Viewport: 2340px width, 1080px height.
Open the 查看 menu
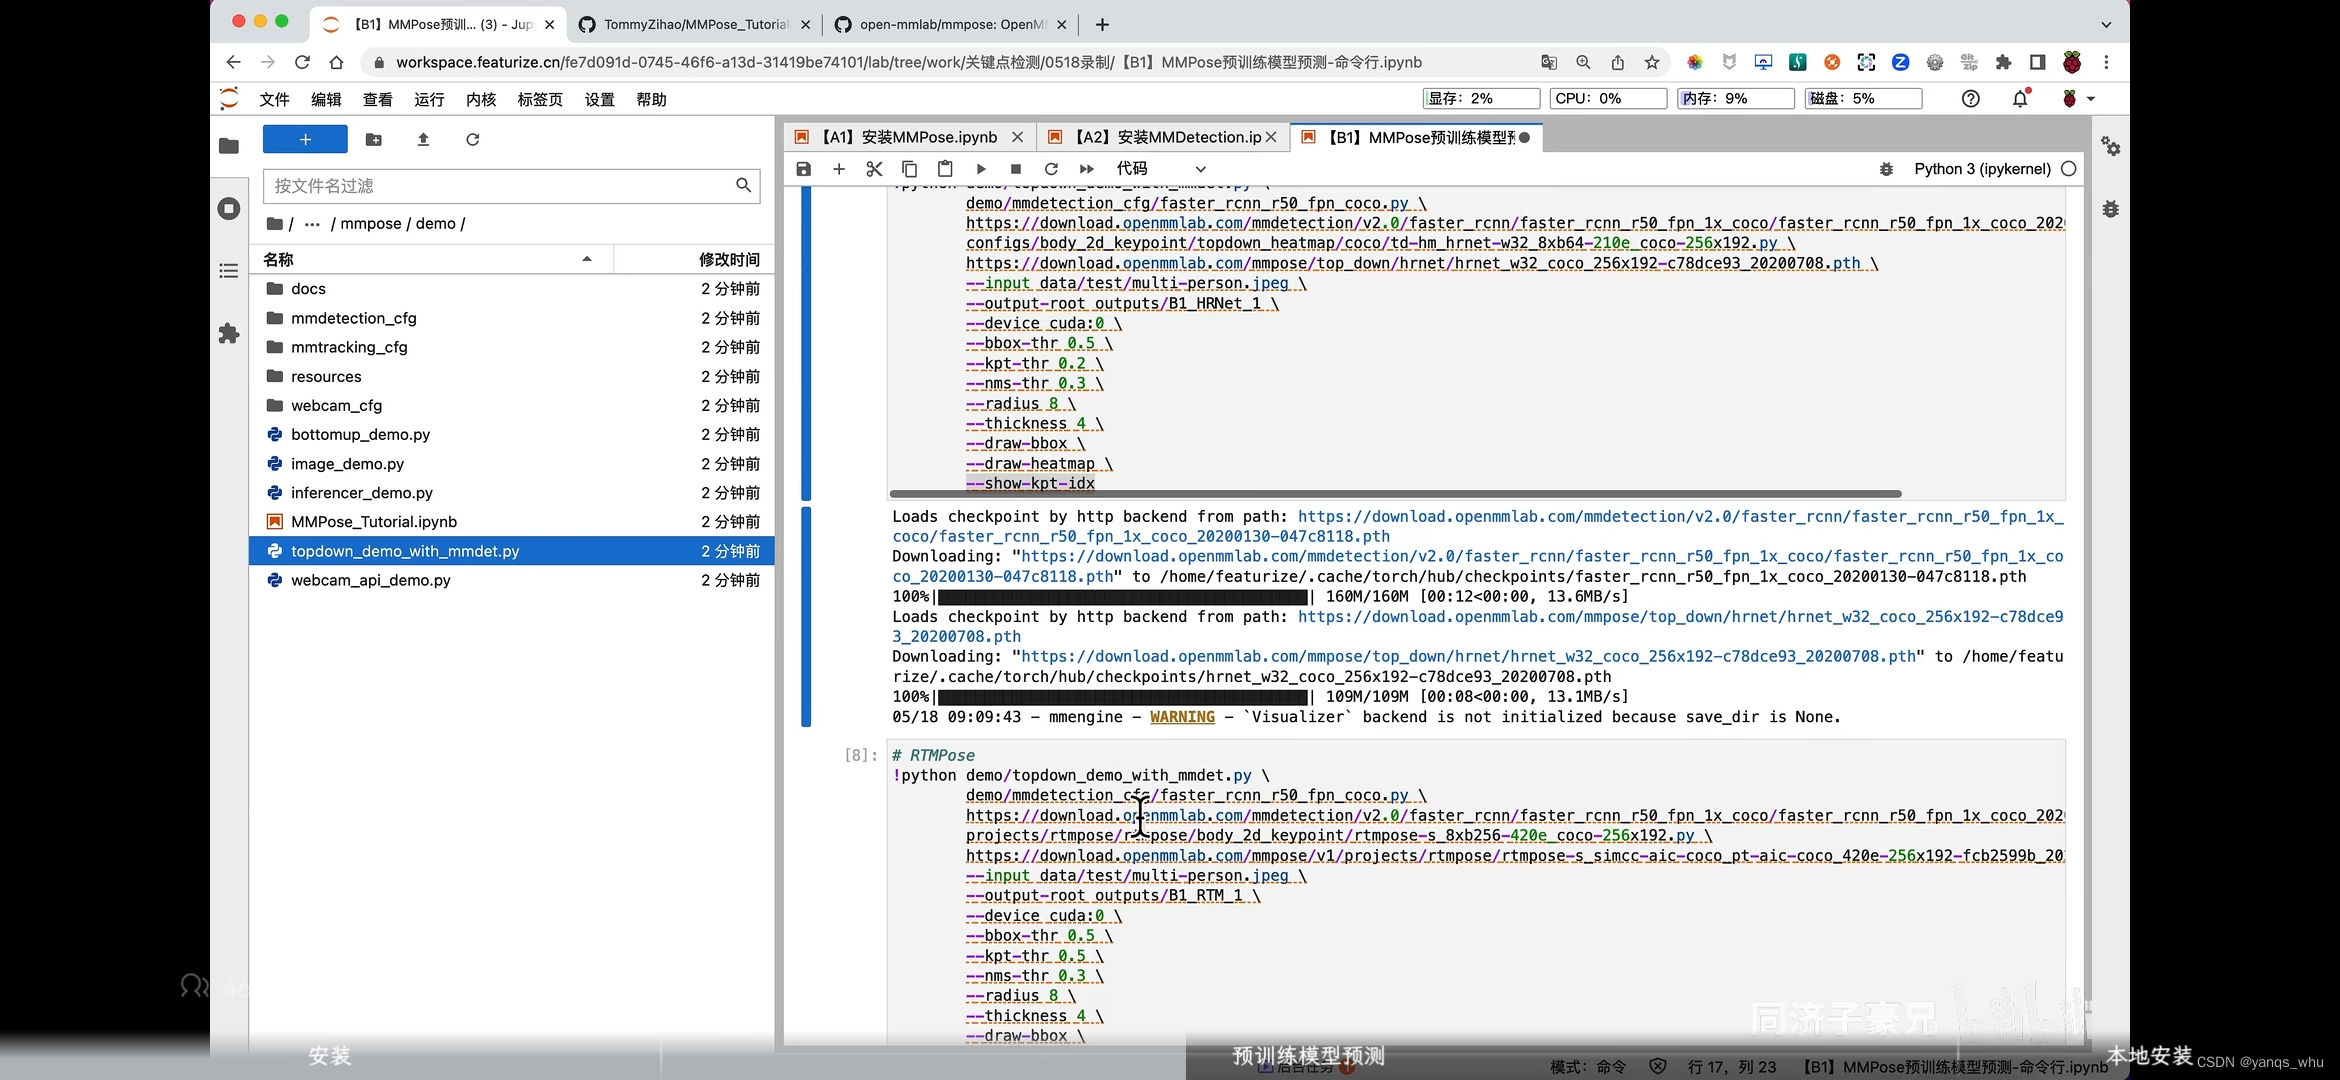377,99
